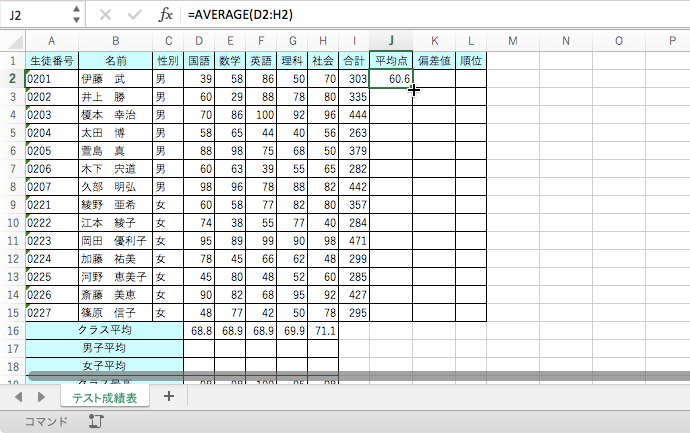
Task: Open the Name Box dropdown arrows
Action: (x=76, y=15)
